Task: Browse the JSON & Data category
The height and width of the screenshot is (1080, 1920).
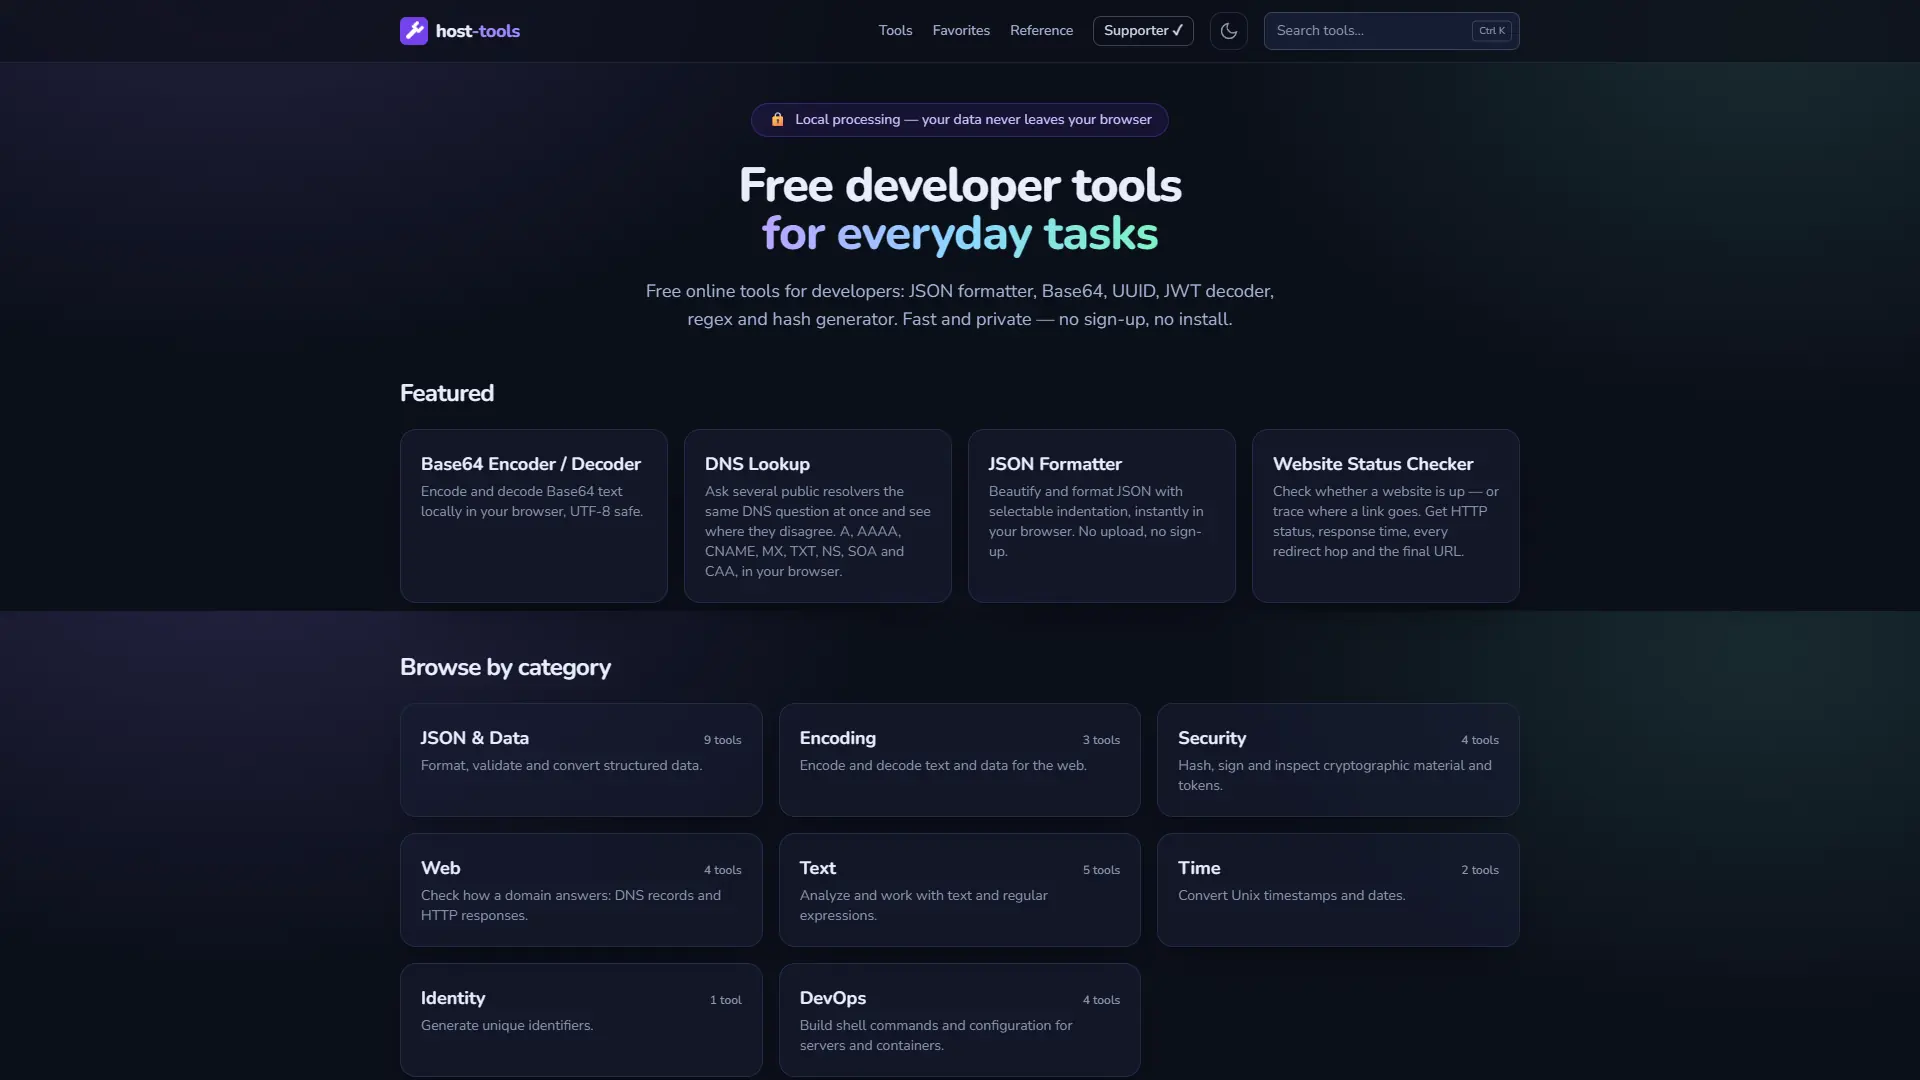Action: [581, 760]
